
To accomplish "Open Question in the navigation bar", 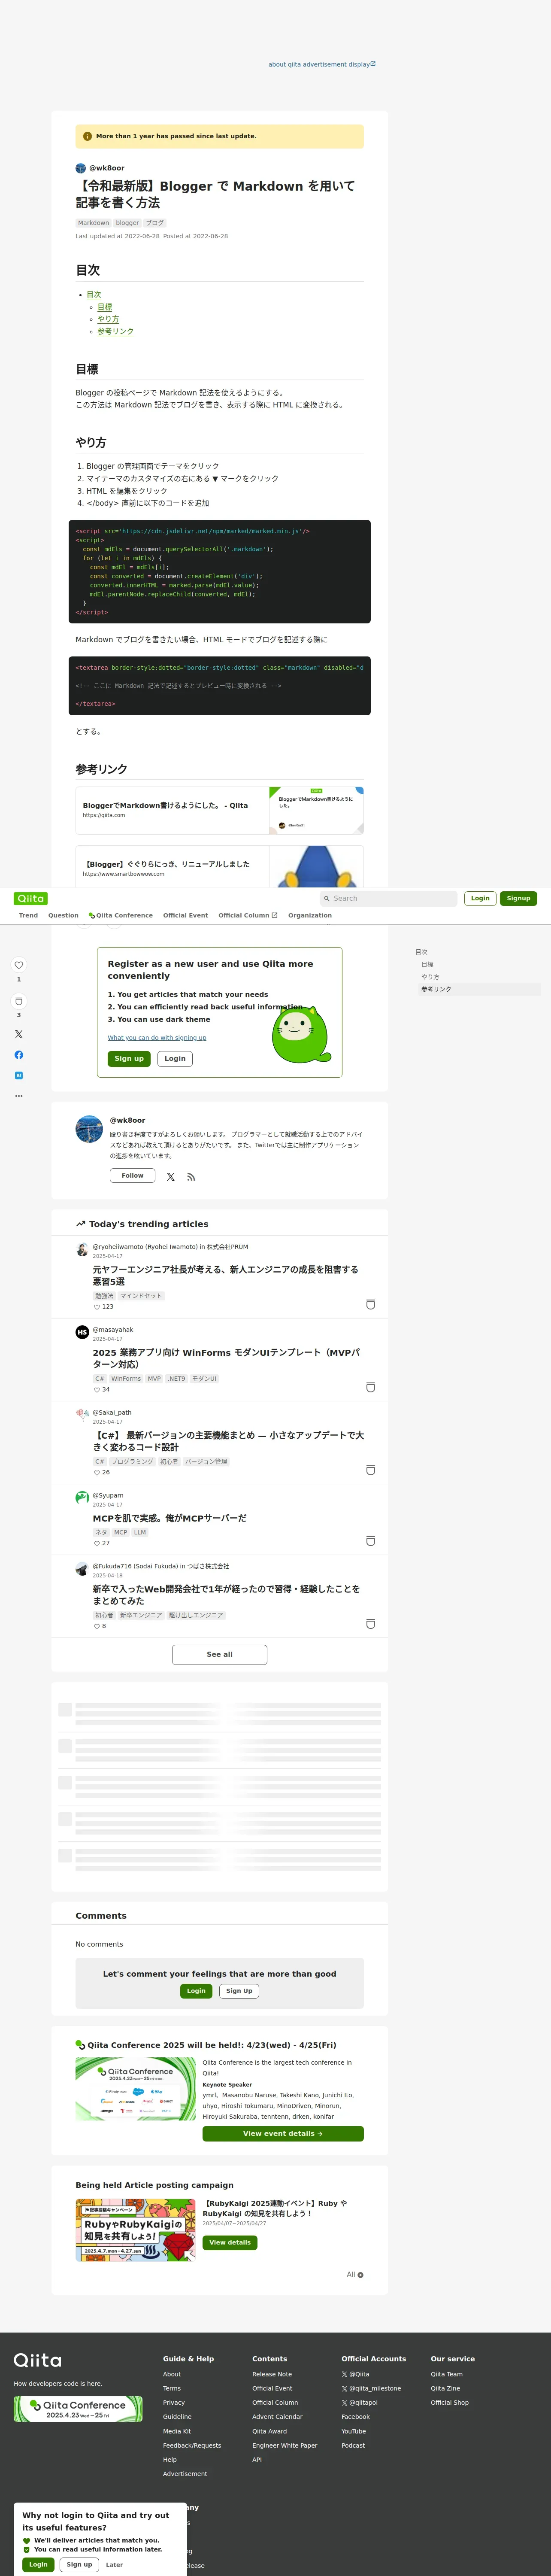I will tap(63, 915).
